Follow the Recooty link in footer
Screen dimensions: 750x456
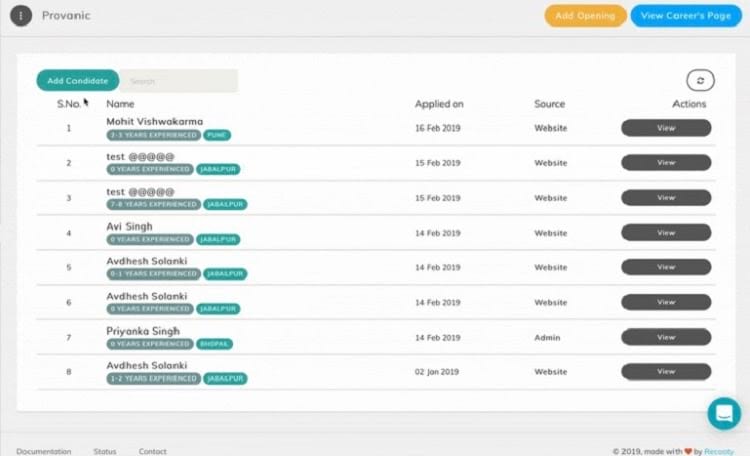coord(720,451)
